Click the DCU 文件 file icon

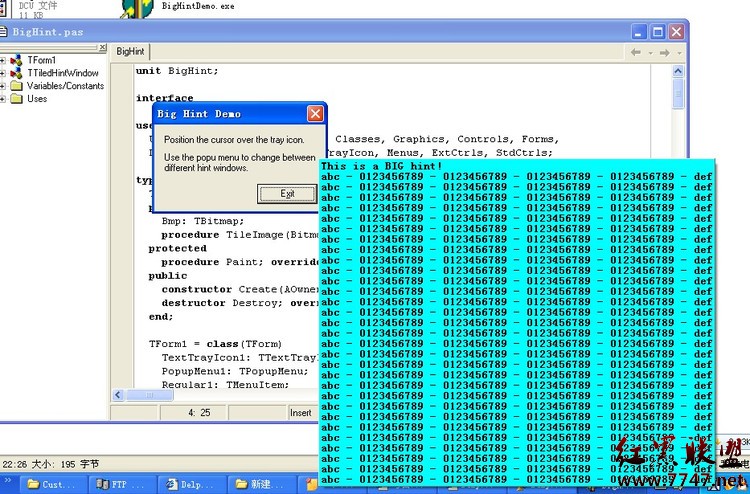(x=3, y=9)
